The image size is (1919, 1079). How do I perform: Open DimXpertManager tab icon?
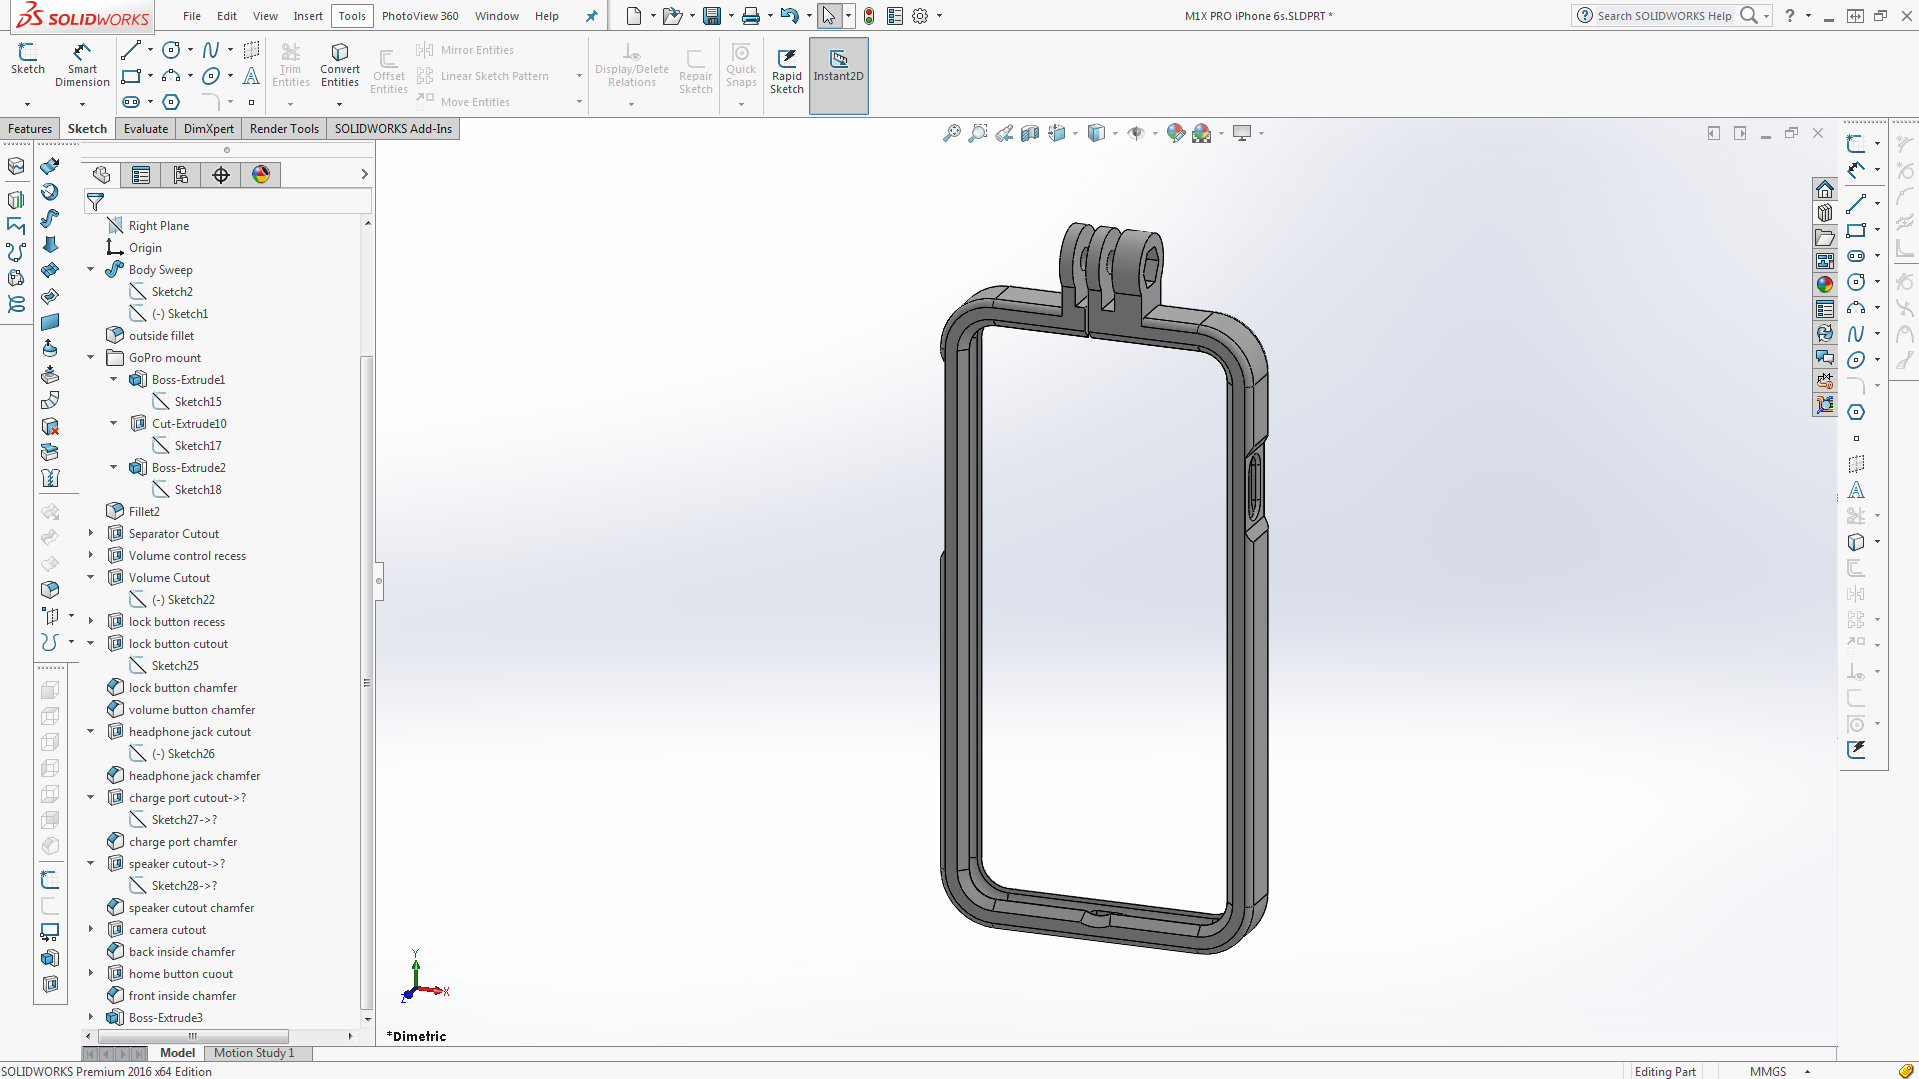coord(221,175)
